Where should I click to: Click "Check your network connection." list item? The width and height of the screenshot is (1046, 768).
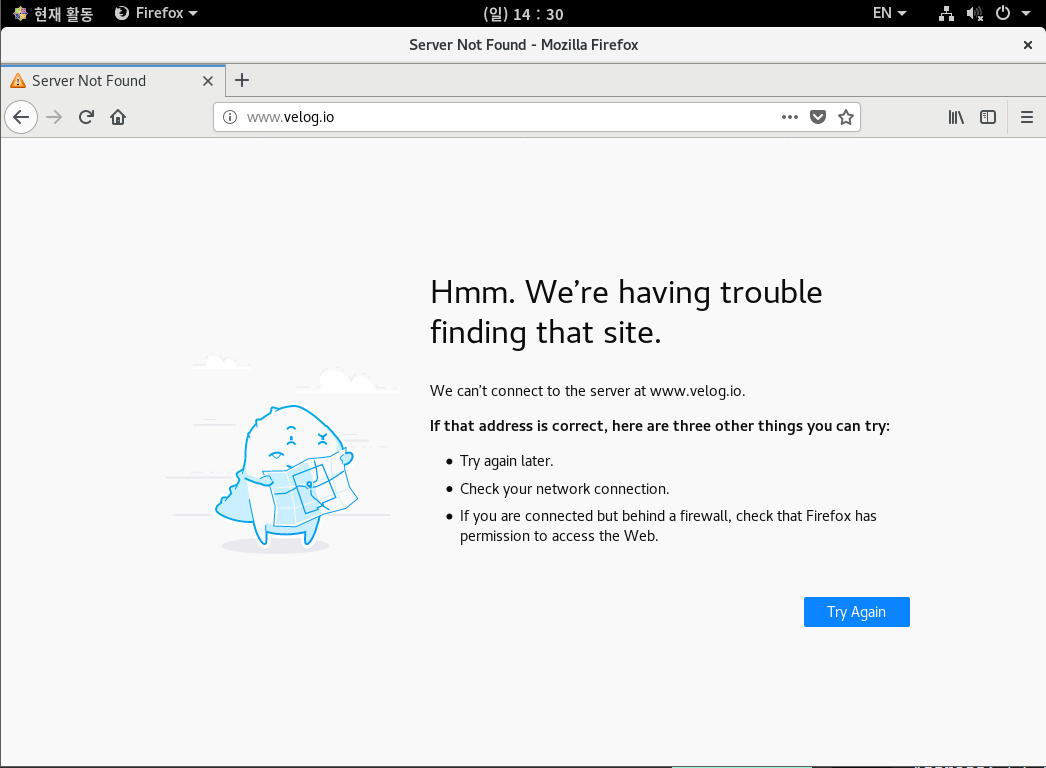tap(564, 489)
